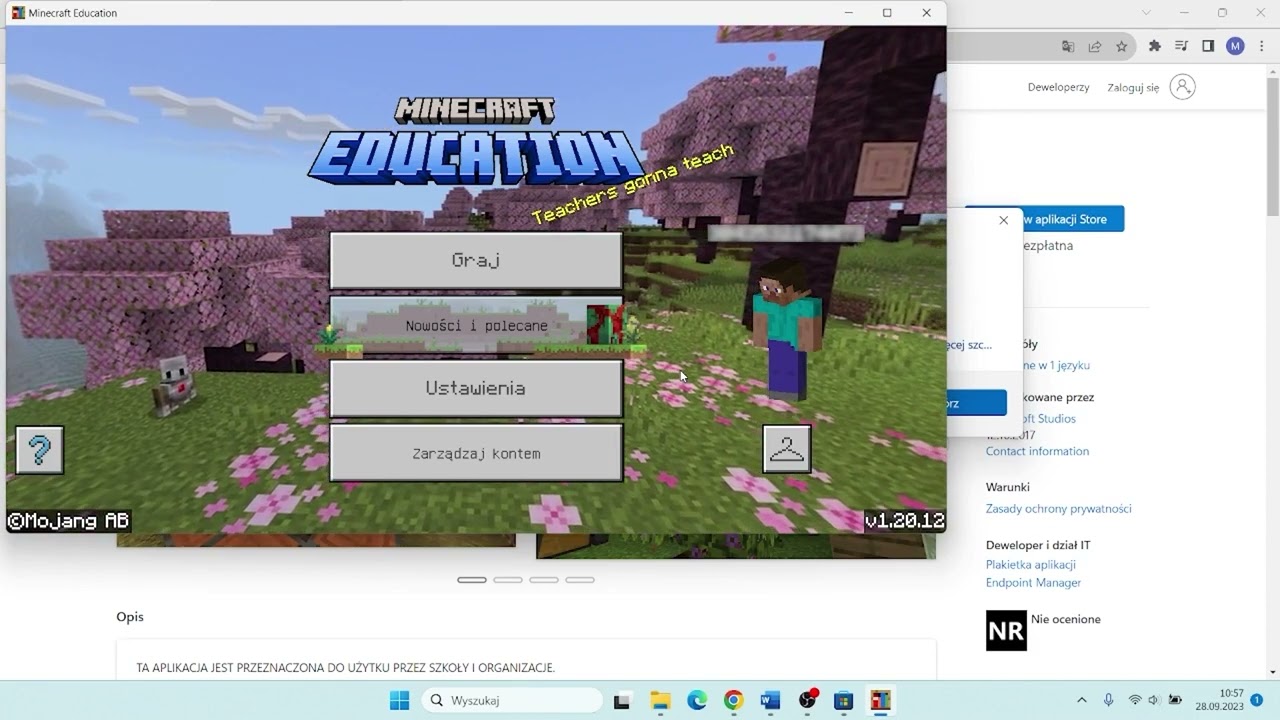Click the microphone tray icon
Image resolution: width=1280 pixels, height=720 pixels.
coord(1108,700)
